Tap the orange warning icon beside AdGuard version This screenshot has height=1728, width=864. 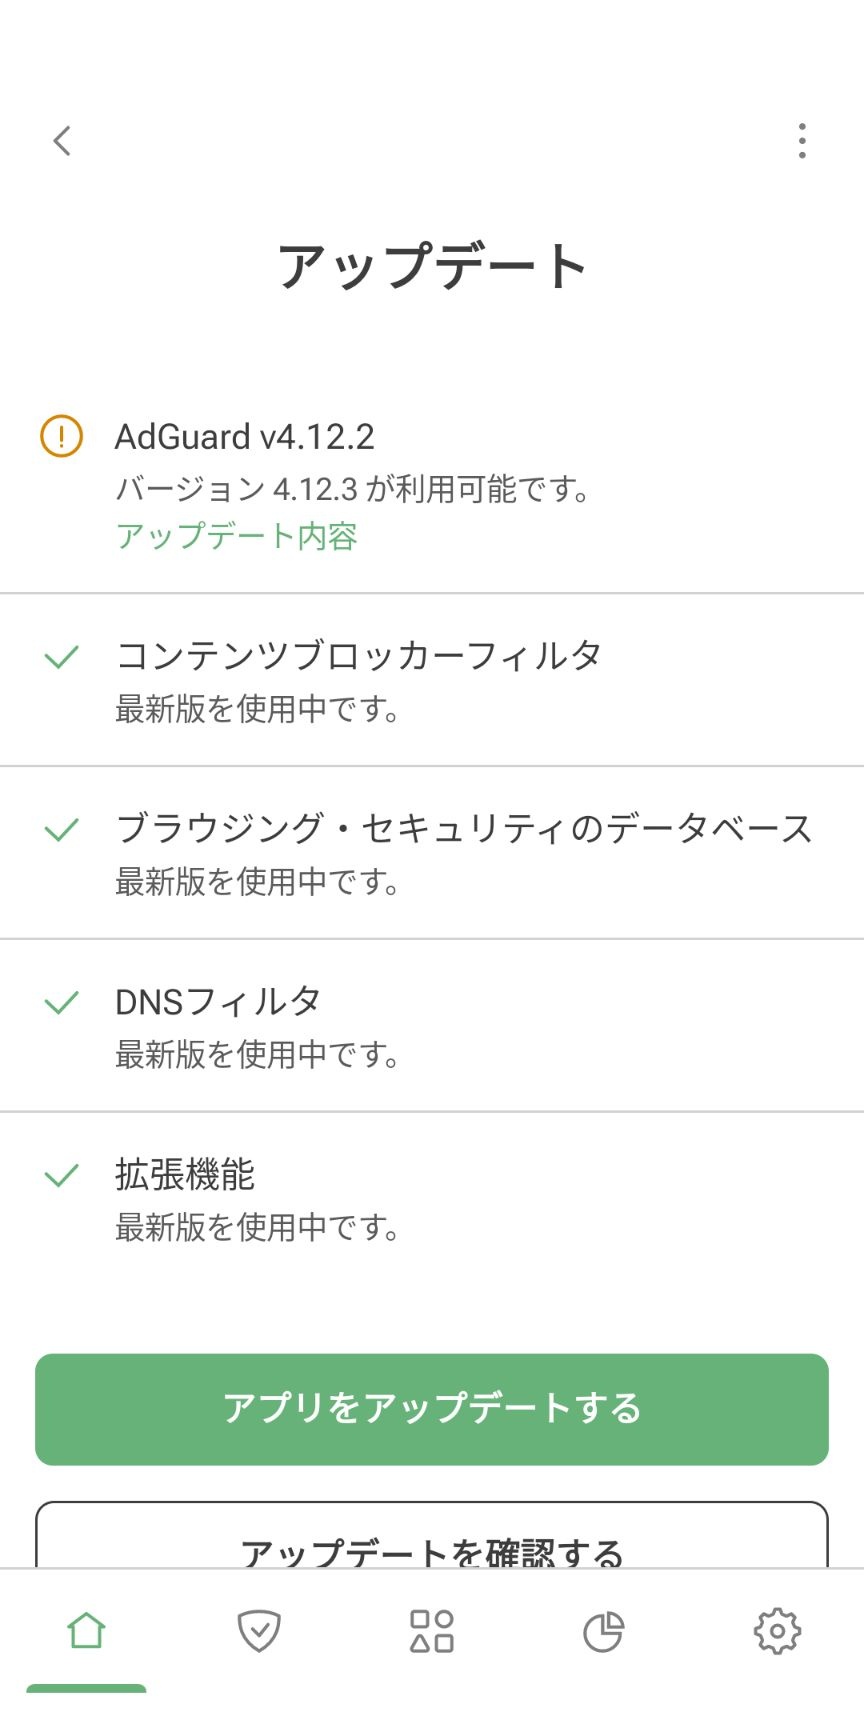click(x=61, y=436)
